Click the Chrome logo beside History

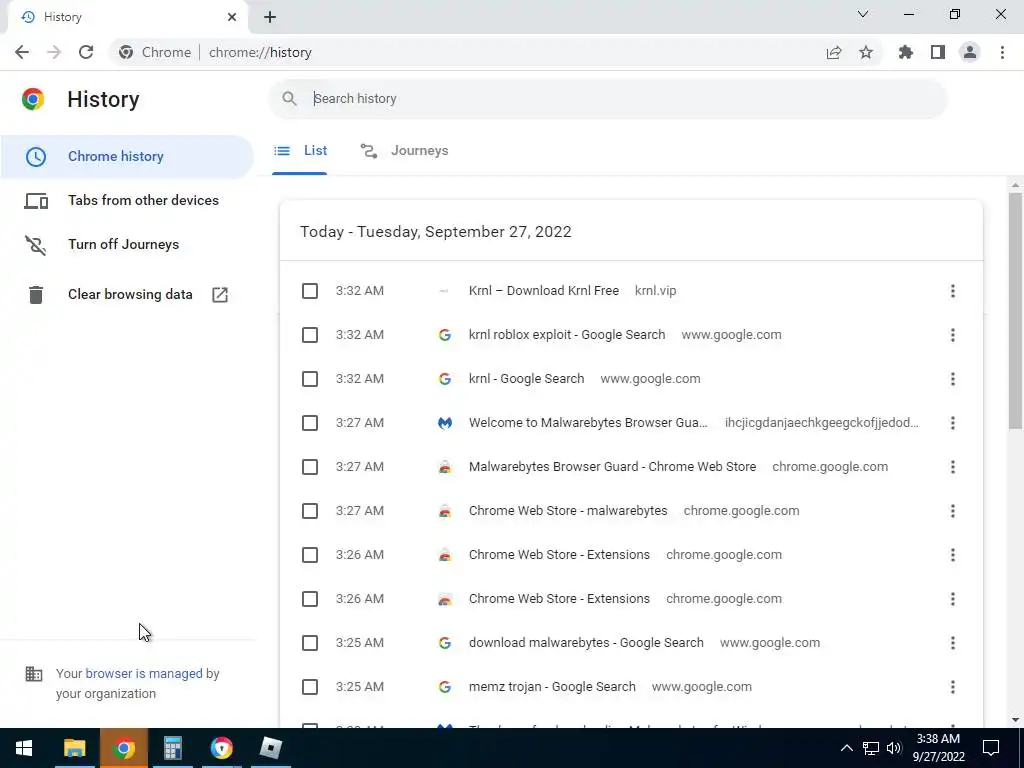33,99
